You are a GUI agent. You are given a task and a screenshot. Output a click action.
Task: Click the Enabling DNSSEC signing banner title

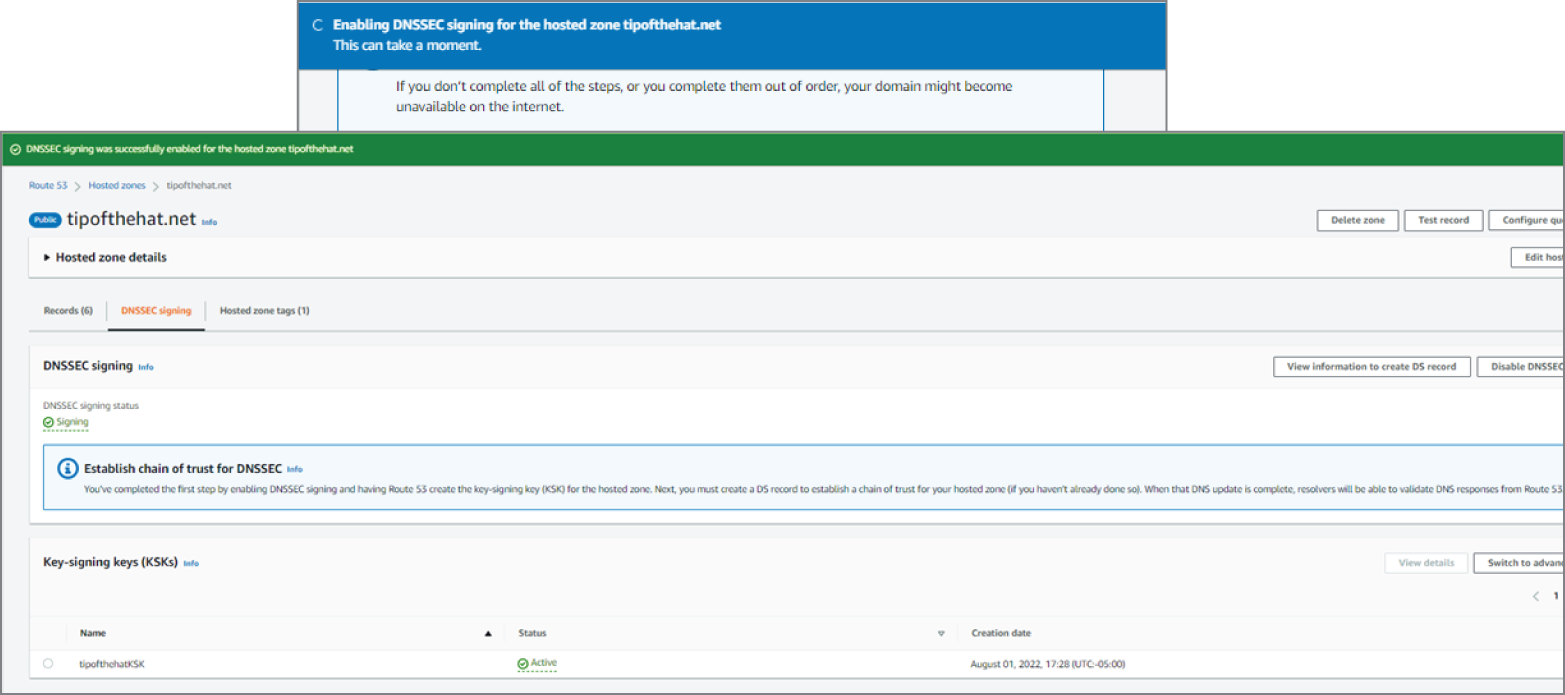click(527, 25)
